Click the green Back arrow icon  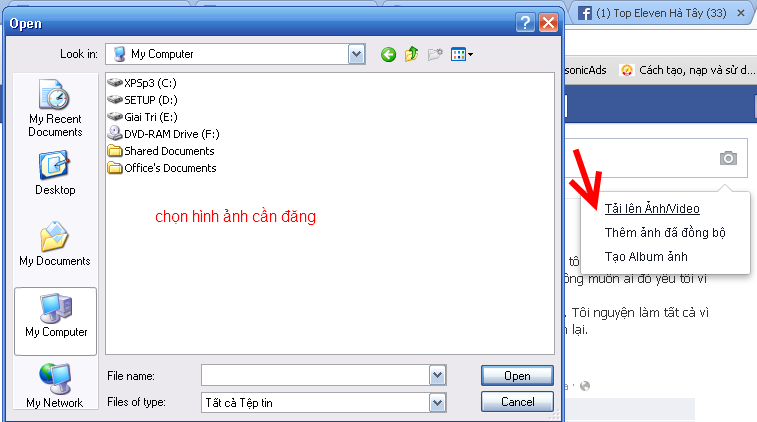pos(388,55)
